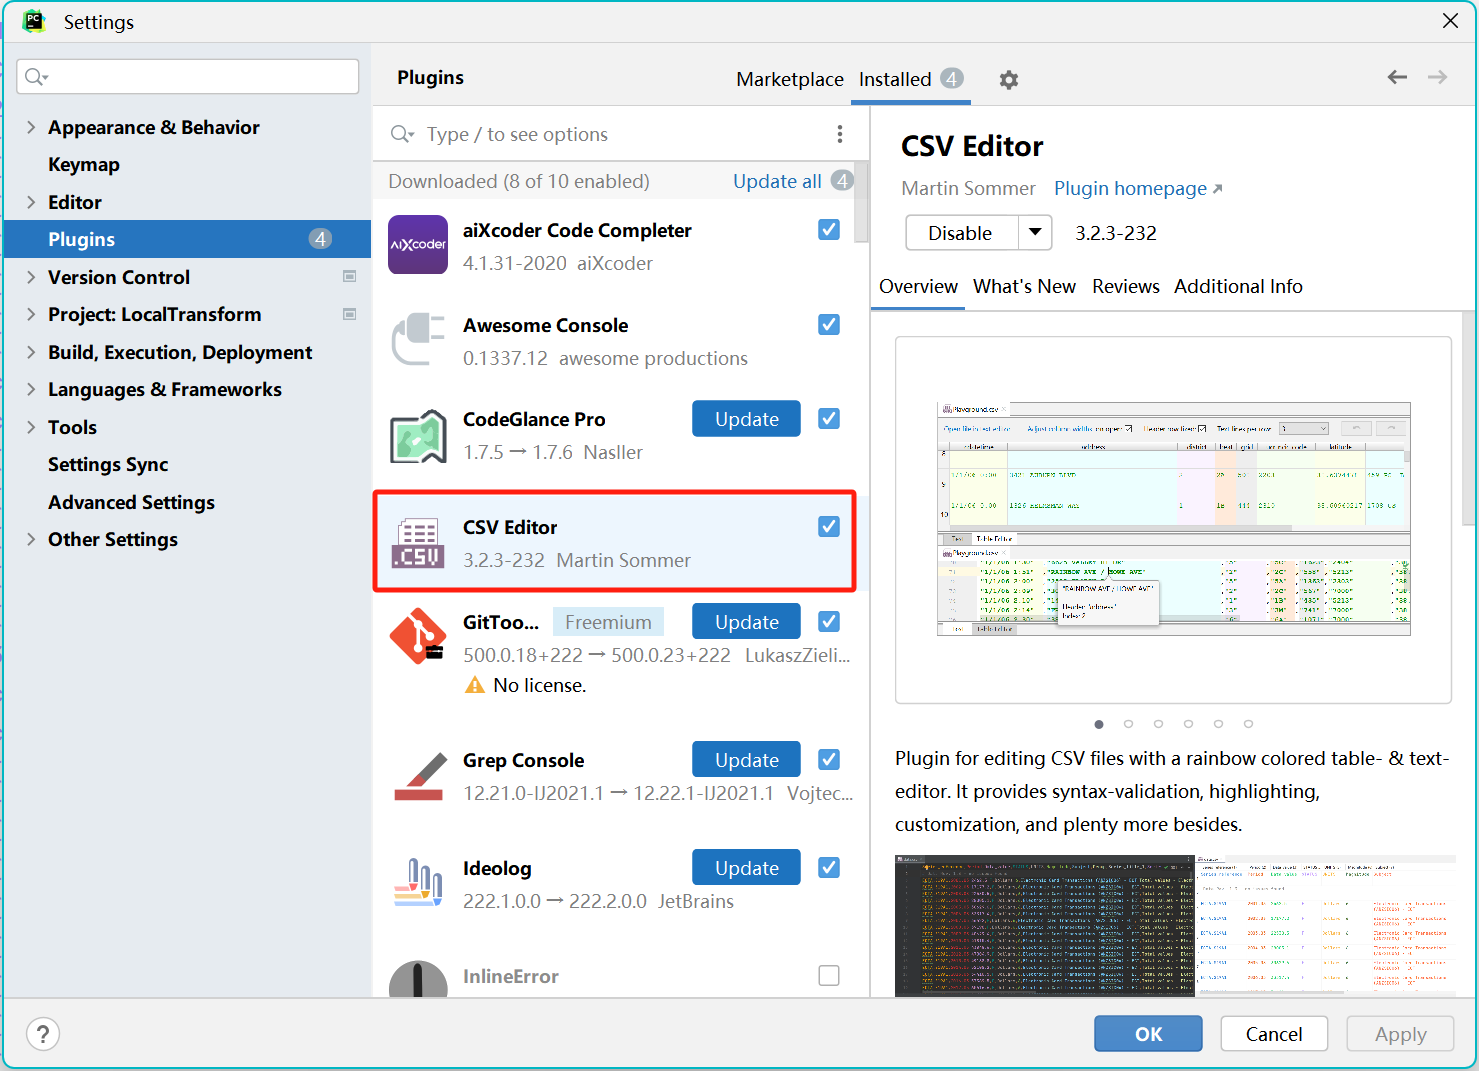Click the back navigation arrow
This screenshot has height=1071, width=1479.
click(x=1397, y=77)
